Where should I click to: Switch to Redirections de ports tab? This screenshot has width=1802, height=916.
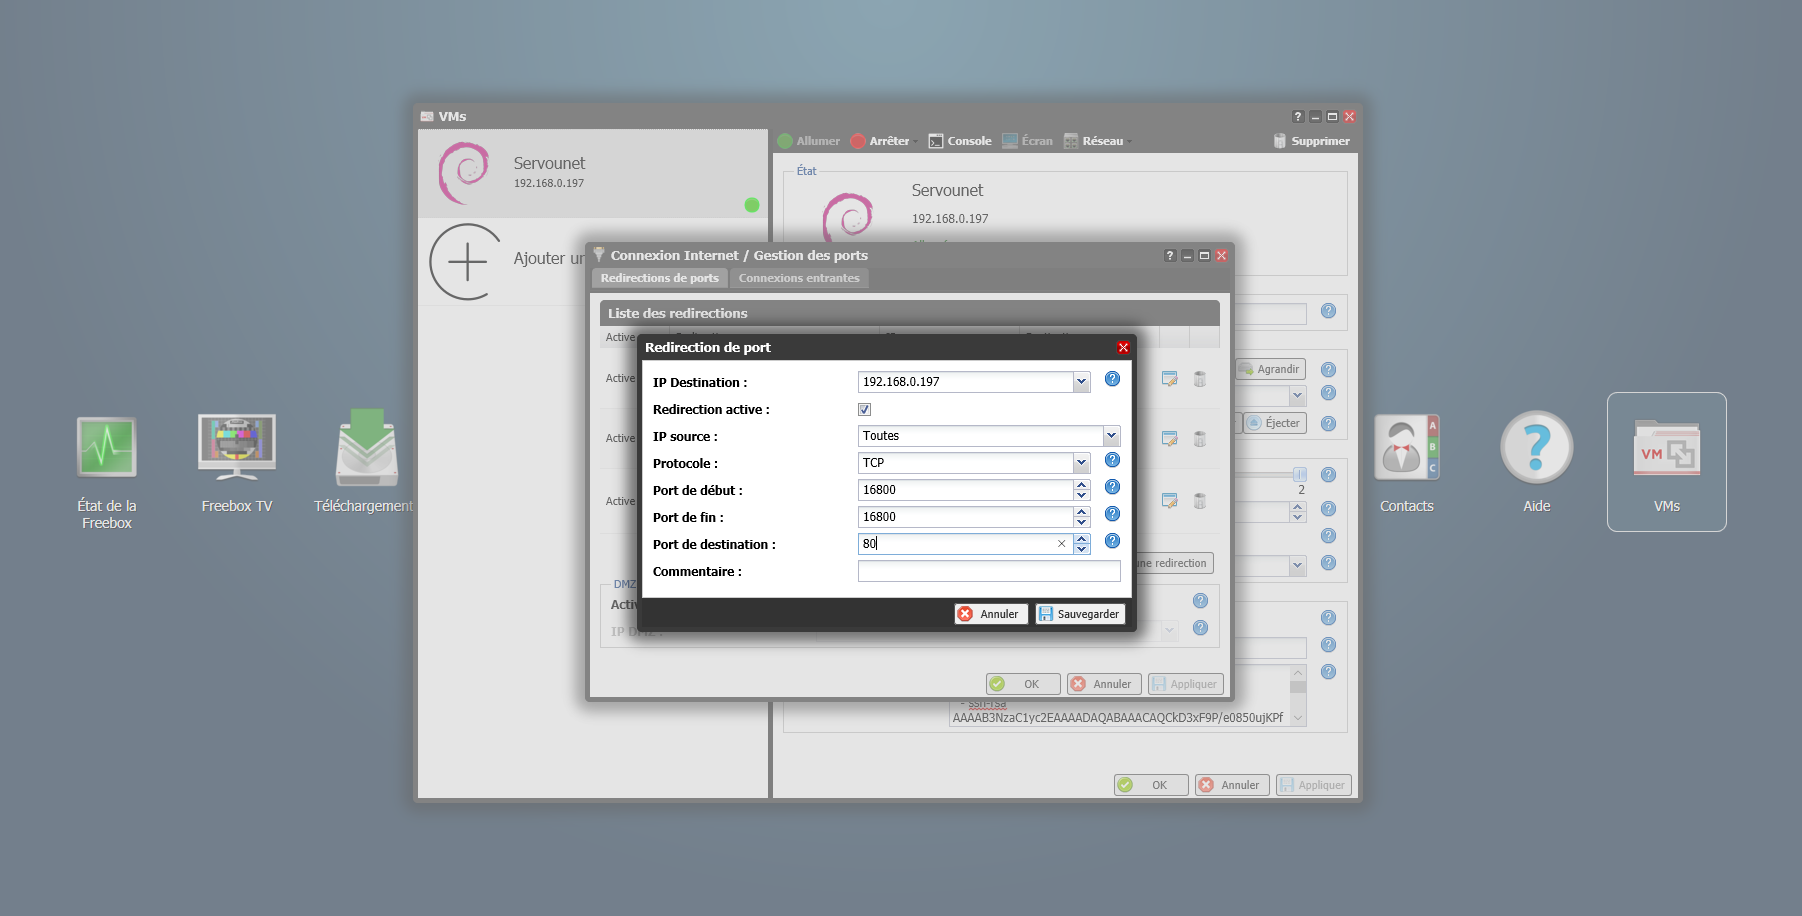tap(659, 278)
